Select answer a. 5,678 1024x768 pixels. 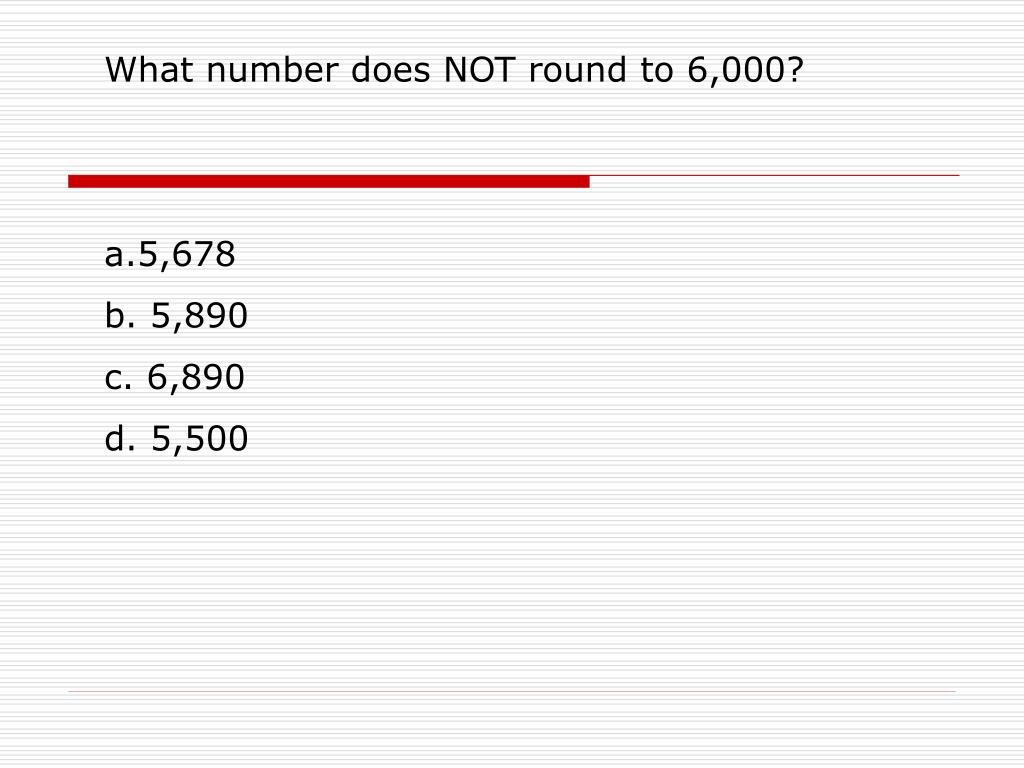pos(170,255)
